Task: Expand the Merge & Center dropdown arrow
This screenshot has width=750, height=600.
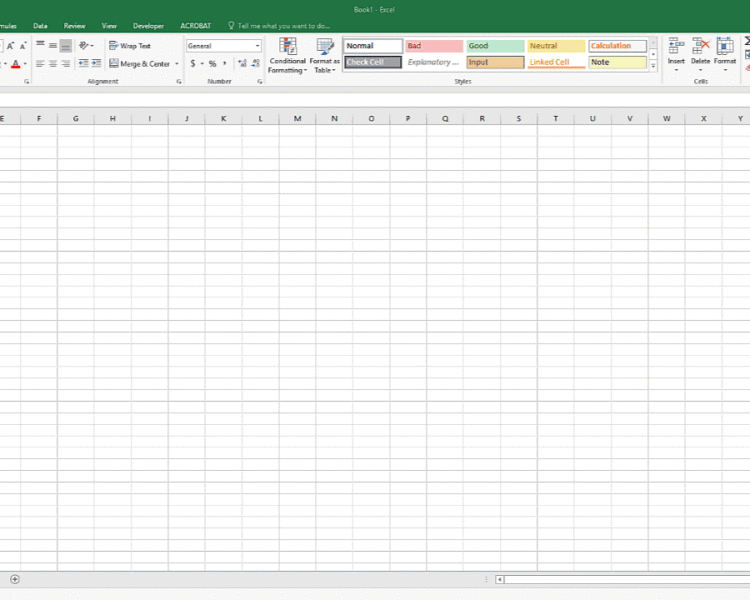Action: tap(177, 64)
